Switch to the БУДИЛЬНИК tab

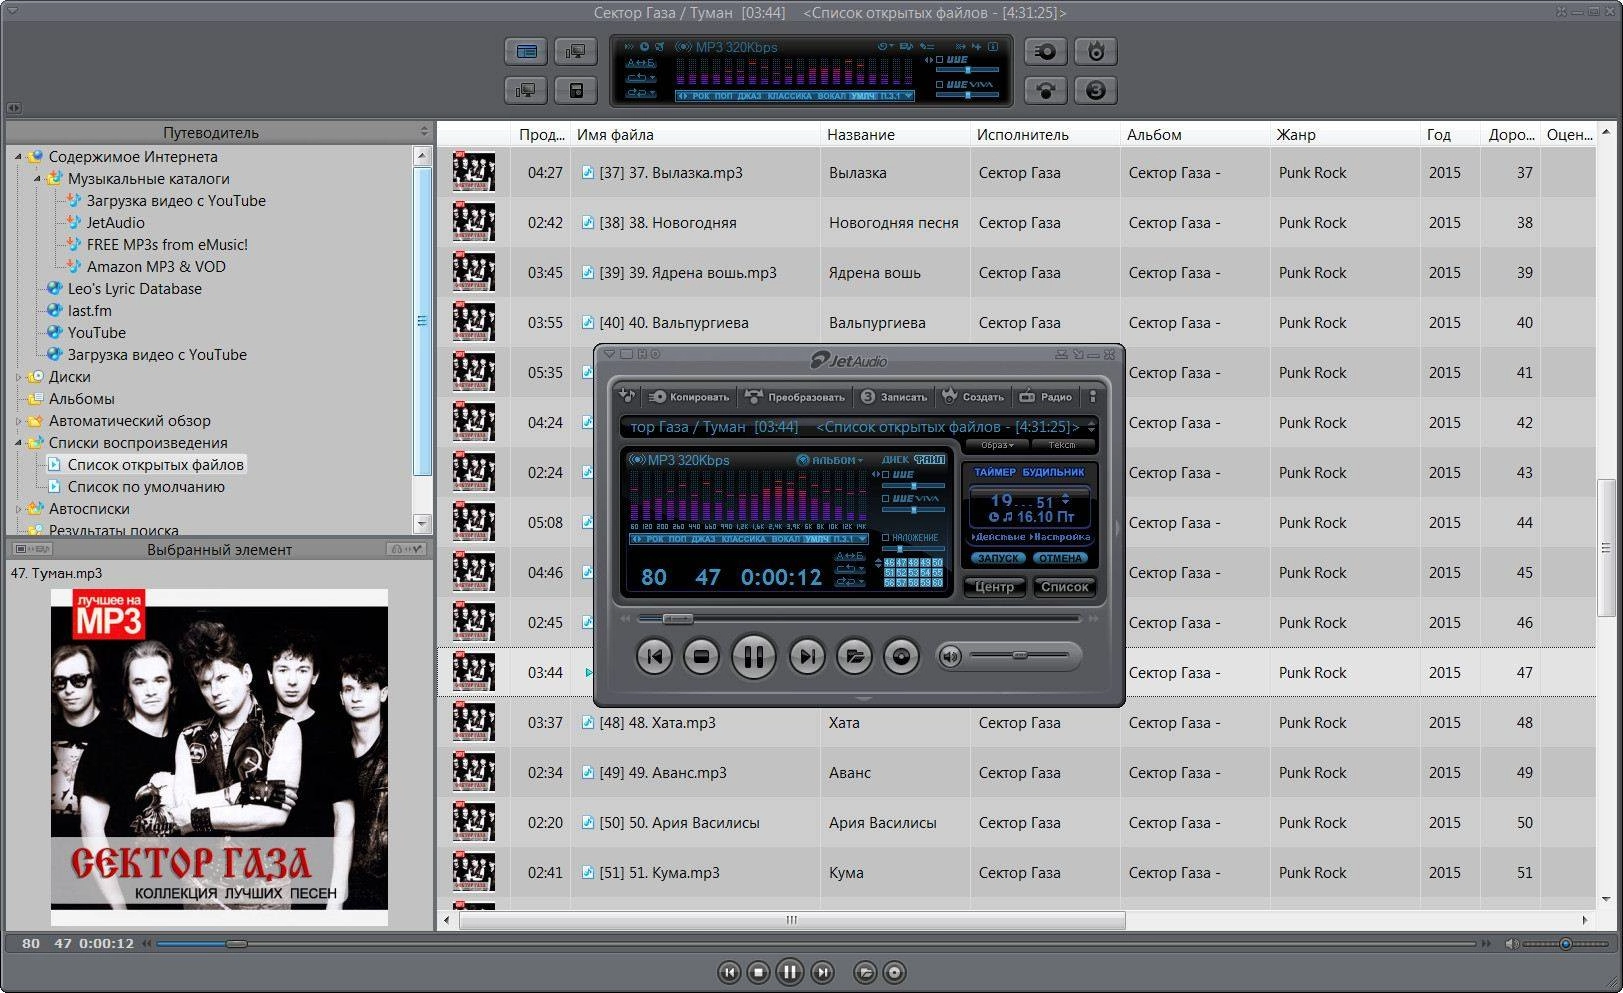click(x=1054, y=472)
